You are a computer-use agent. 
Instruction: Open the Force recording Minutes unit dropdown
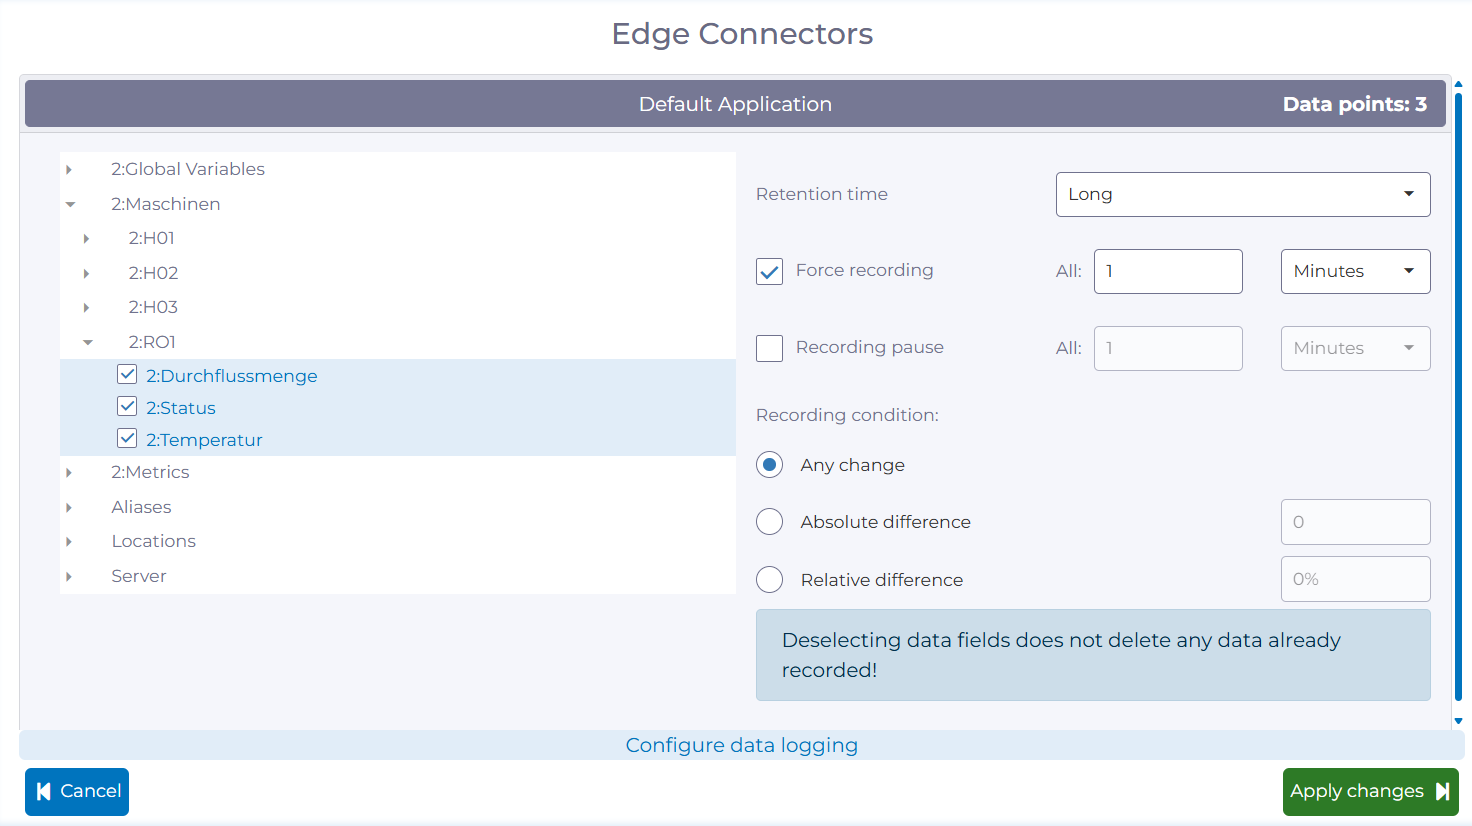pos(1355,271)
